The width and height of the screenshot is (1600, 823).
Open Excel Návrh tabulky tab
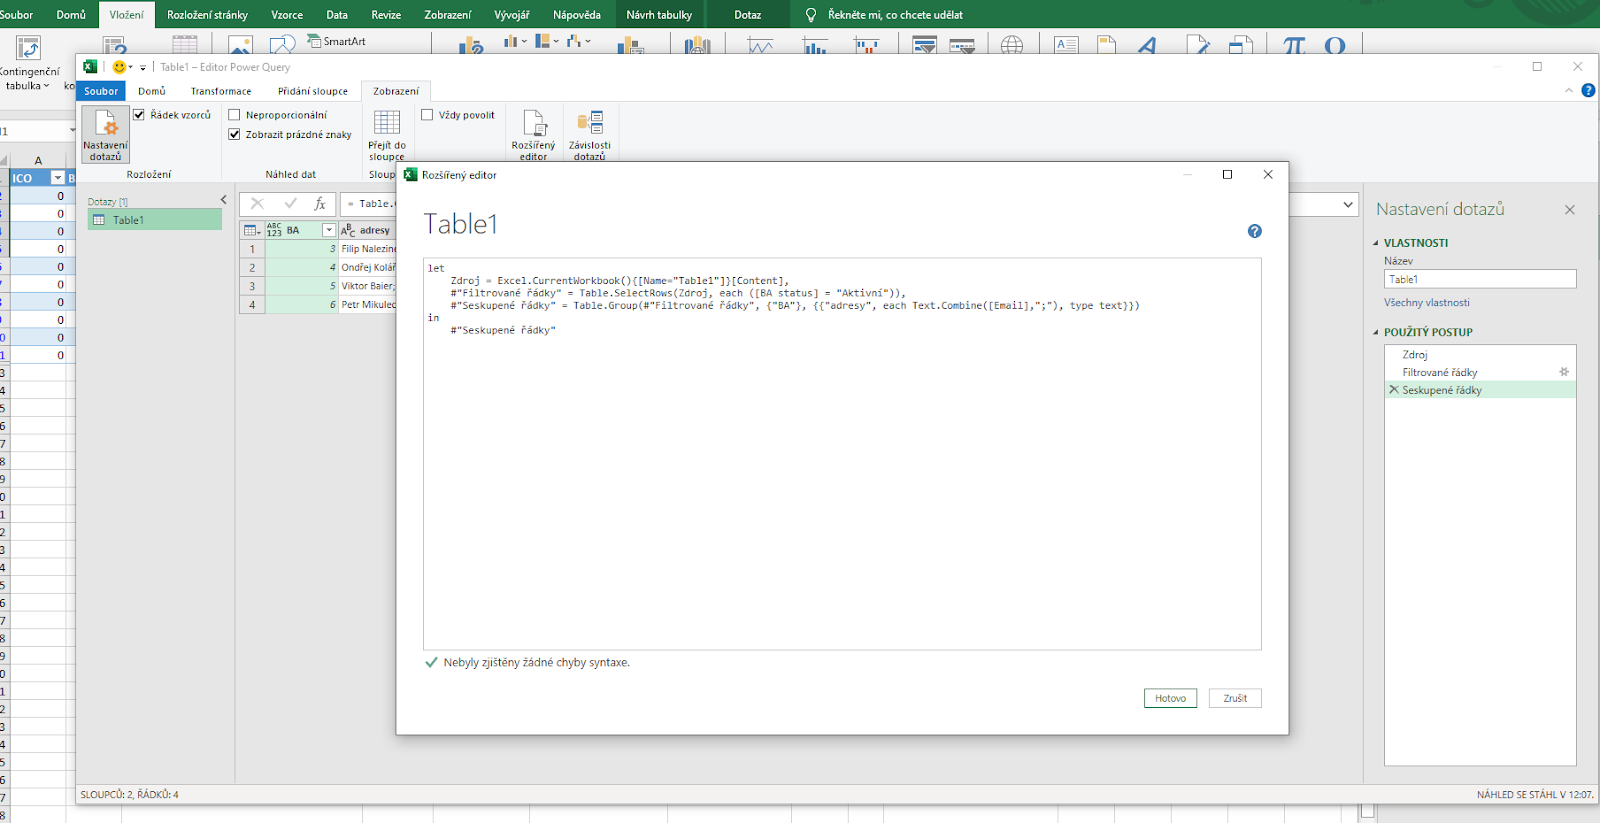tap(659, 15)
